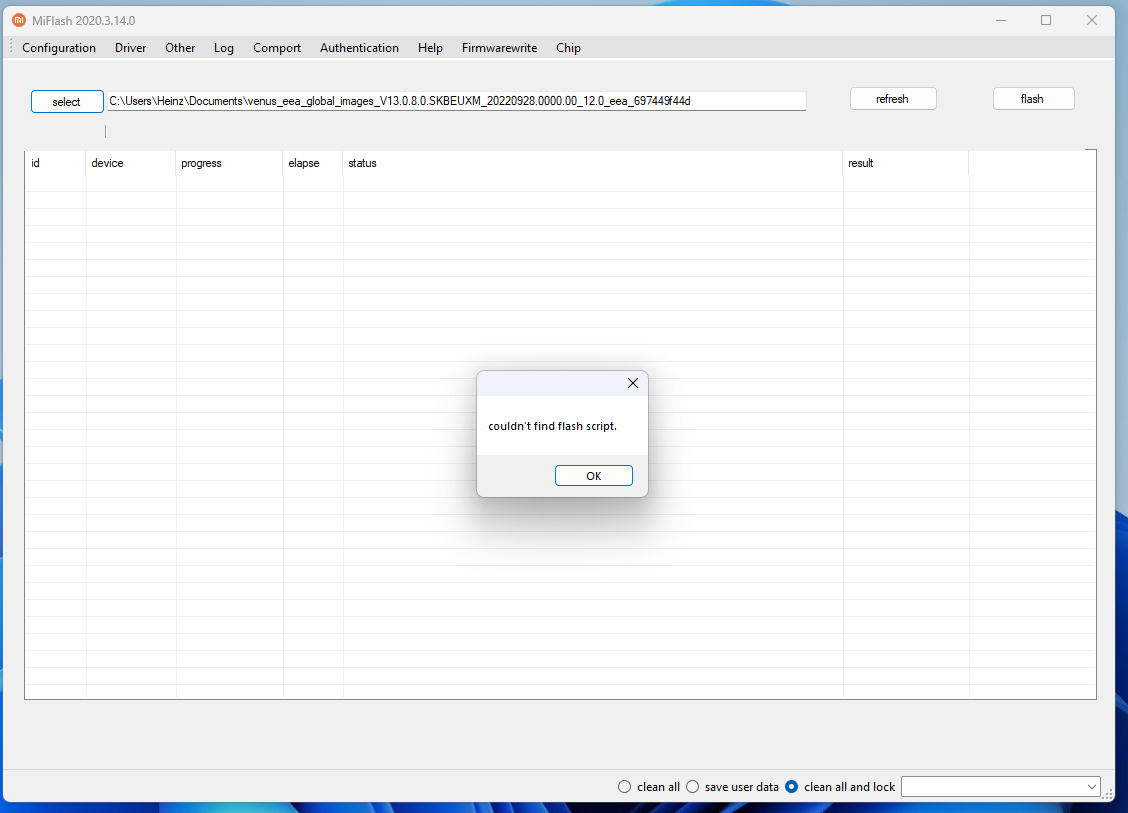Expand the bottom-right script combo box

1091,787
